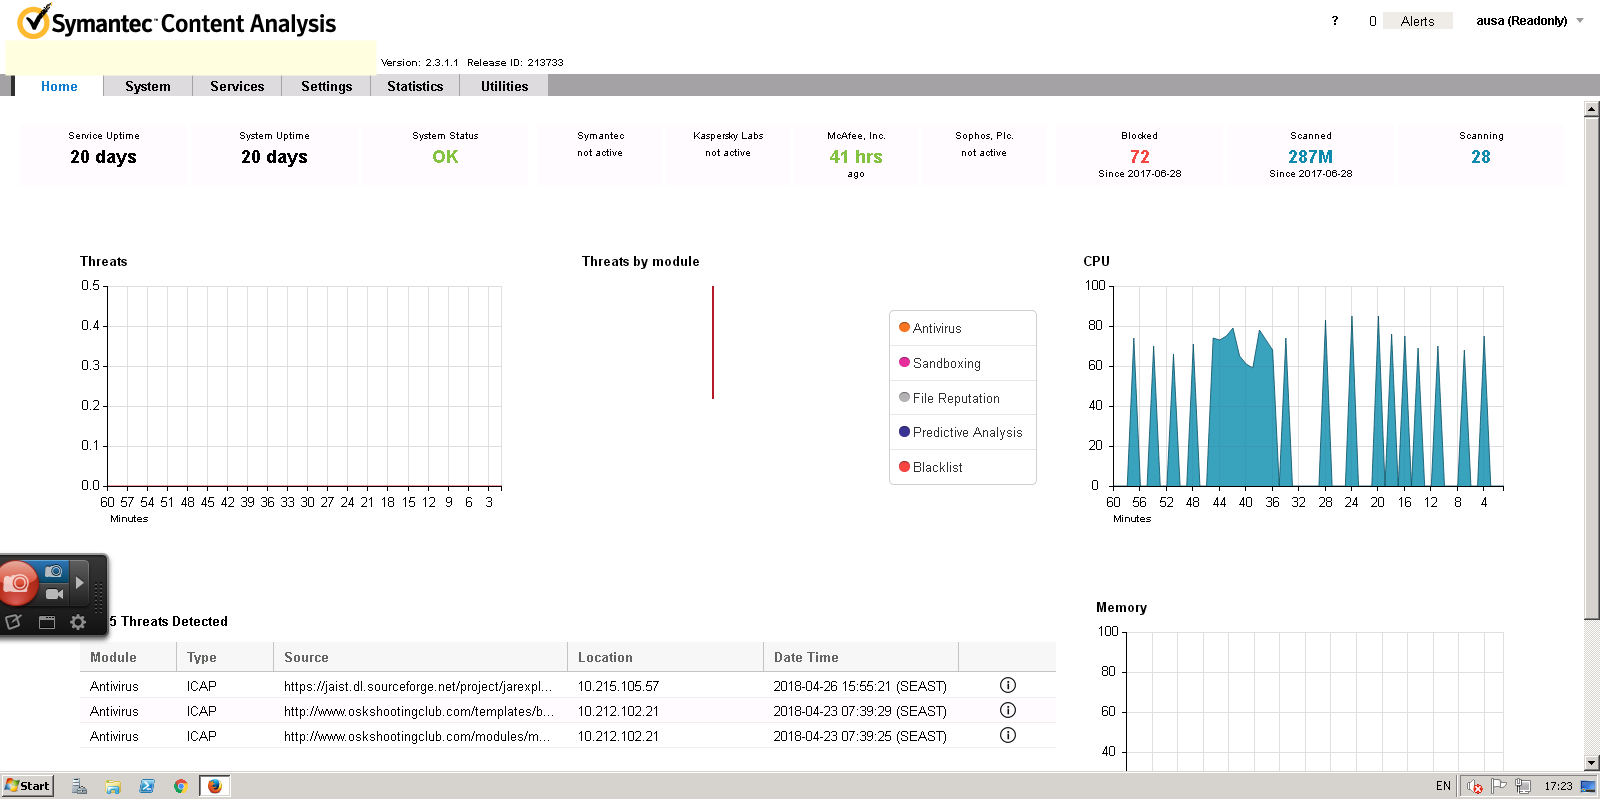The height and width of the screenshot is (799, 1600).
Task: Go to the Home tab
Action: (59, 86)
